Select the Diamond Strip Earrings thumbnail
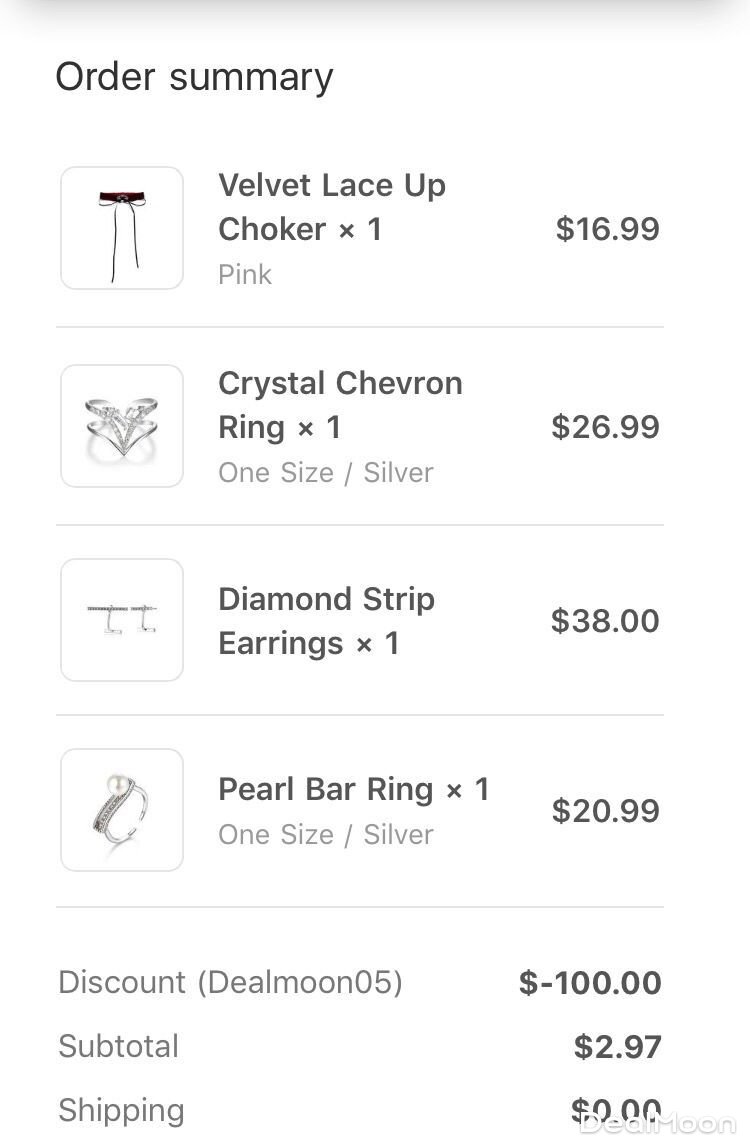Screen dimensions: 750x1147 click(x=122, y=620)
